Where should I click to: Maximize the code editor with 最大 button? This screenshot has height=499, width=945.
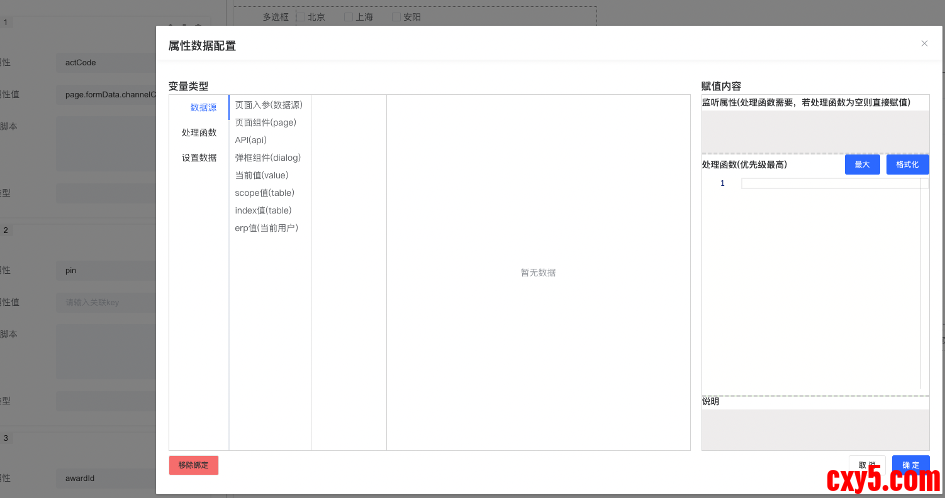coord(861,165)
